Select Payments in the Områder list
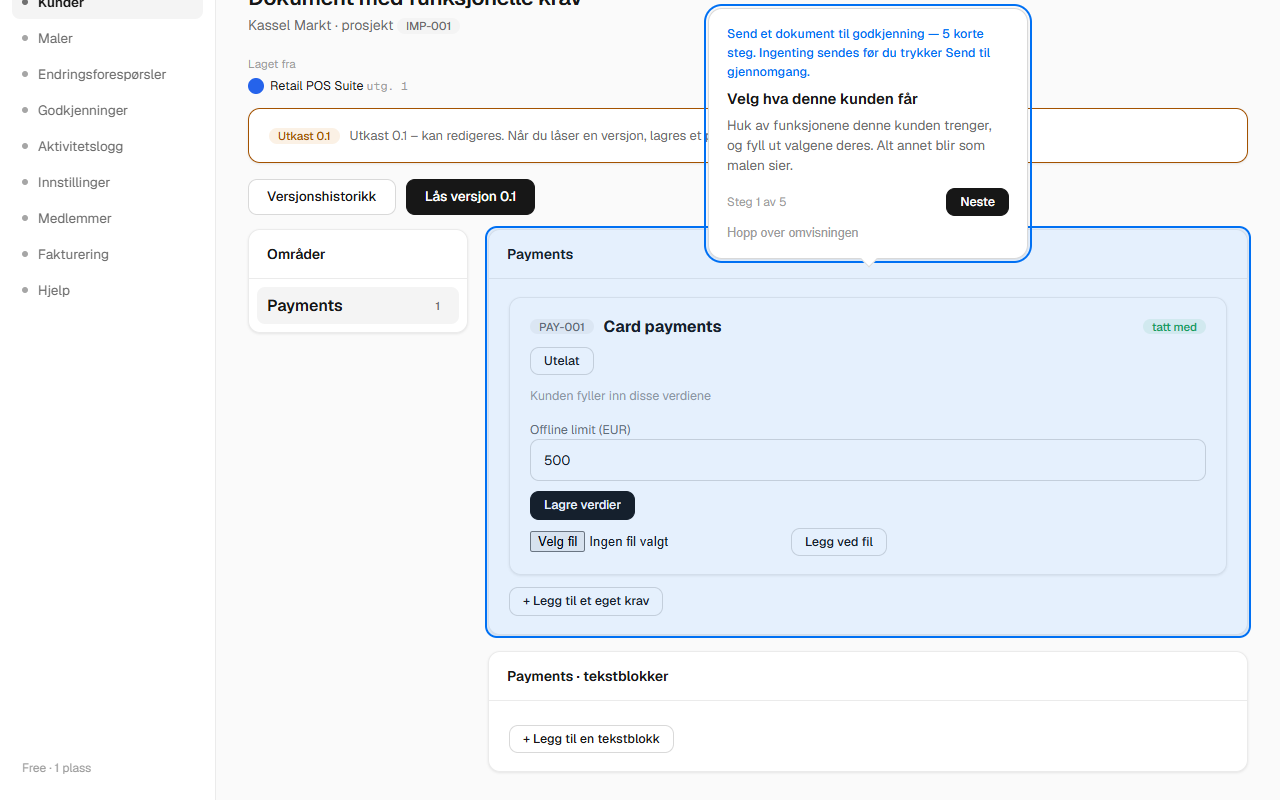1280x800 pixels. (x=358, y=306)
